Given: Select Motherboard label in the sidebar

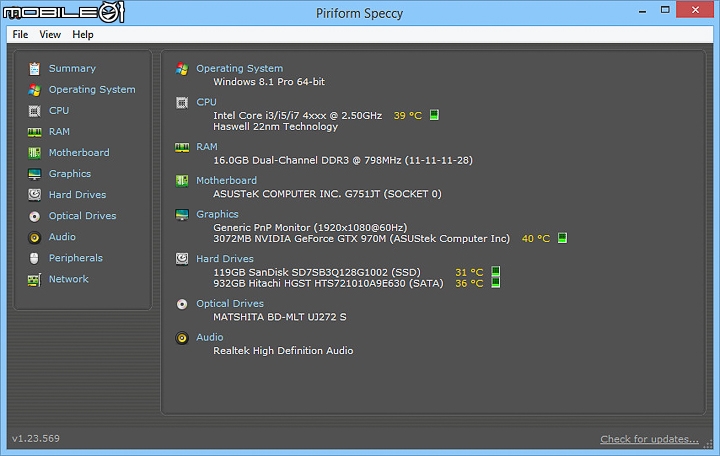Looking at the screenshot, I should click(79, 152).
